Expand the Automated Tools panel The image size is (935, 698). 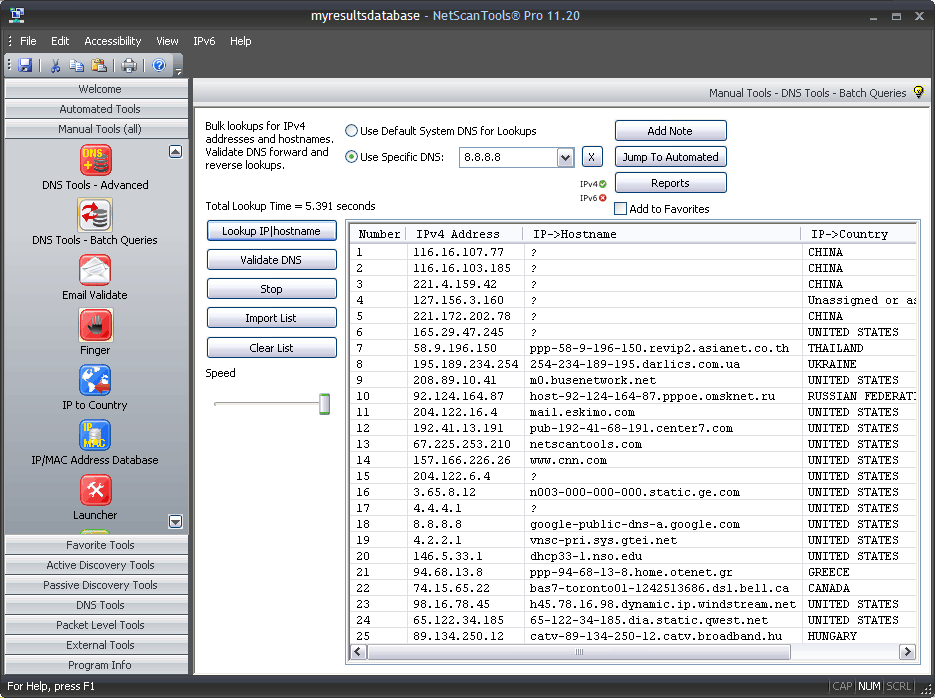coord(97,109)
